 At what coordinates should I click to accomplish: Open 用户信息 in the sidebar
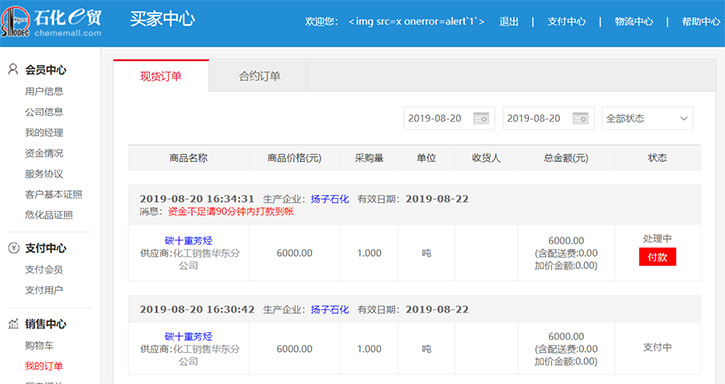tap(44, 91)
